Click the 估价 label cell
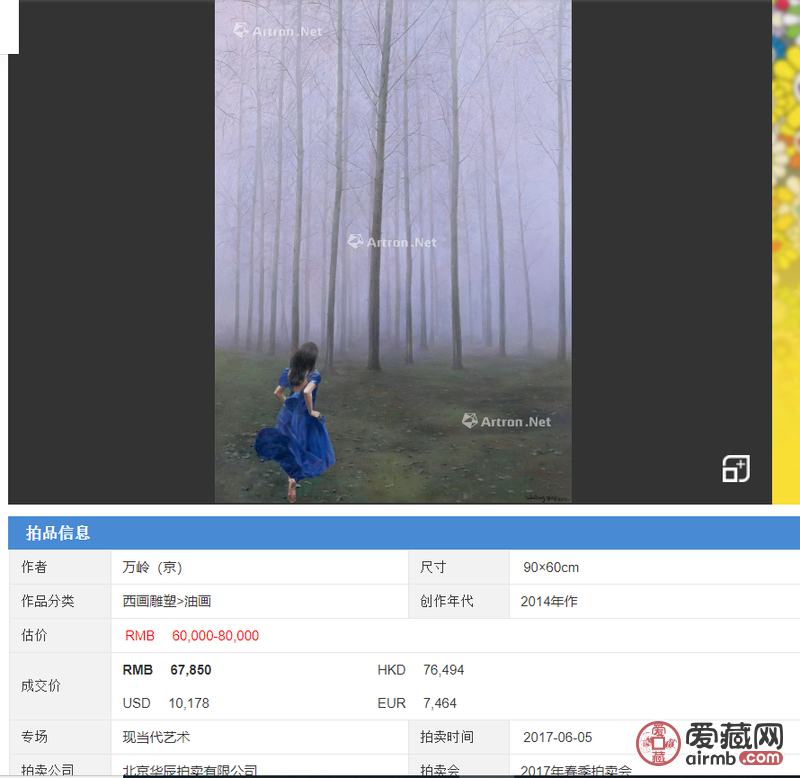The image size is (800, 778). click(60, 635)
